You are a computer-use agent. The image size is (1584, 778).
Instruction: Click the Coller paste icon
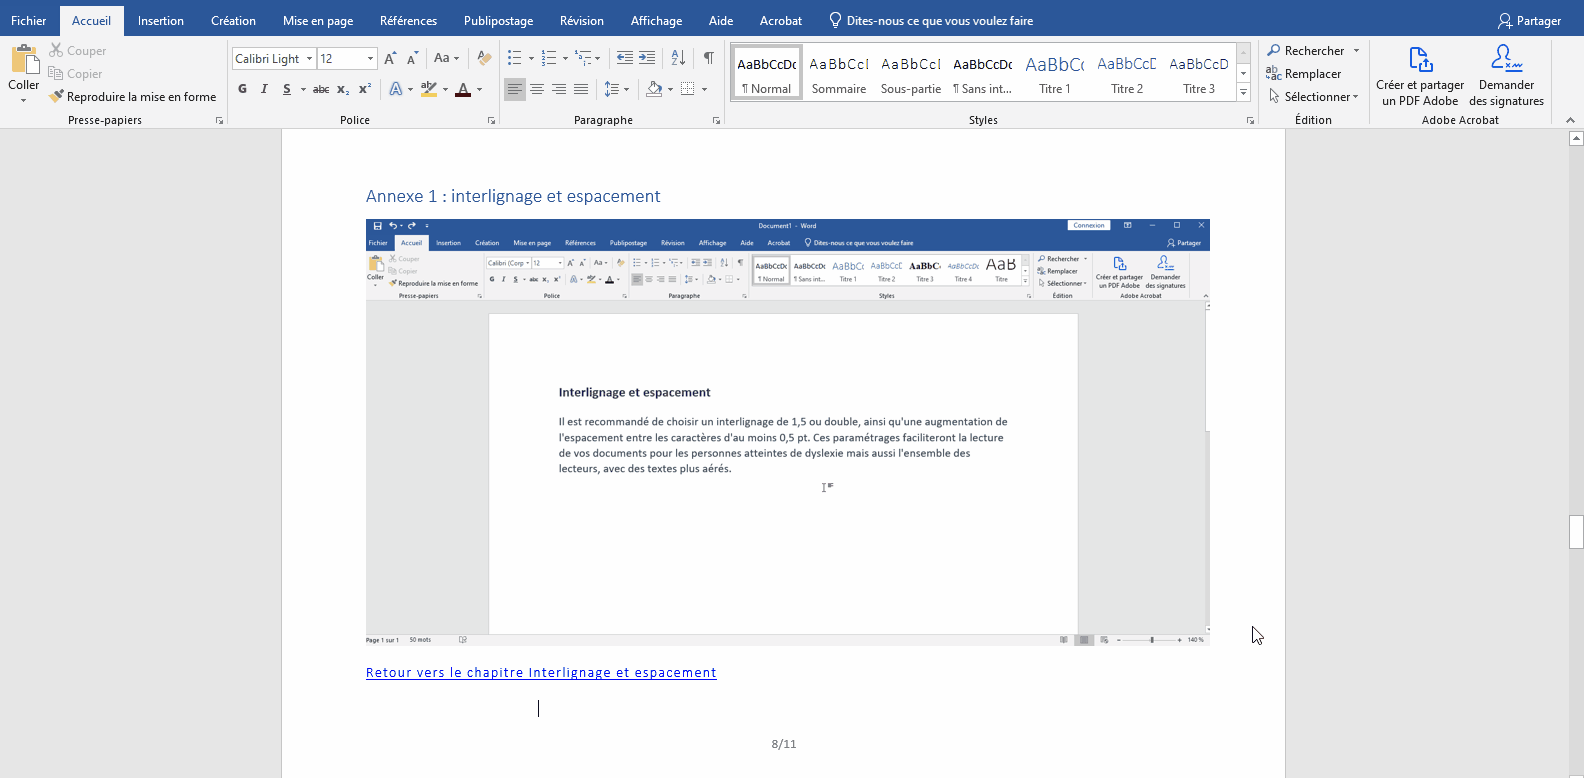click(24, 60)
